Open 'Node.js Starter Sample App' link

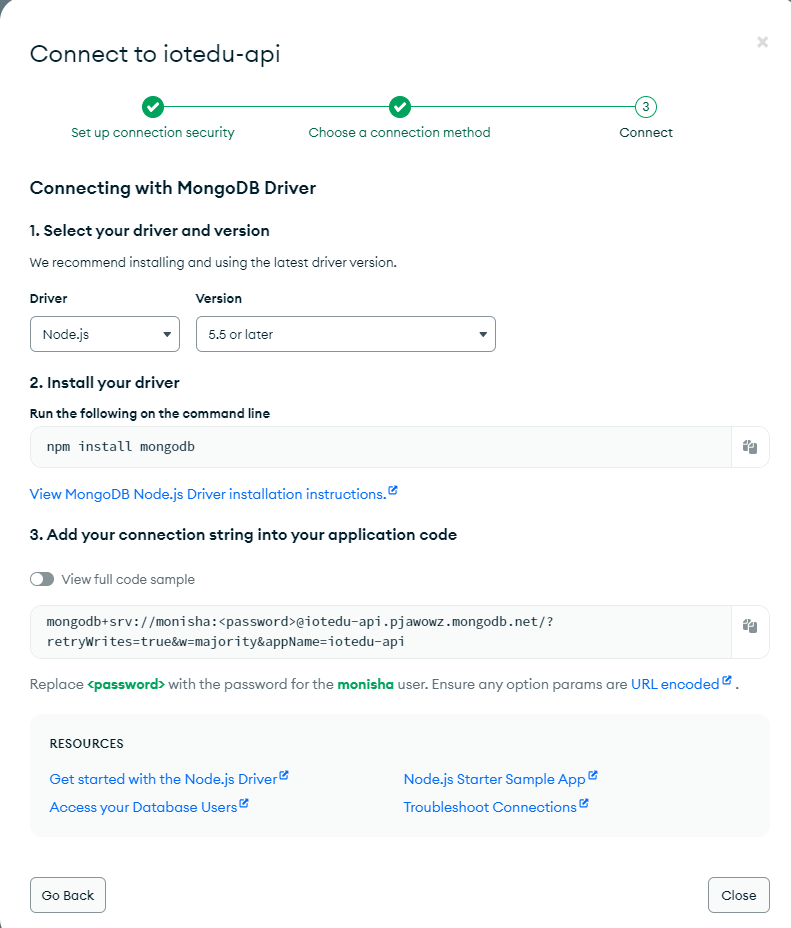[494, 779]
